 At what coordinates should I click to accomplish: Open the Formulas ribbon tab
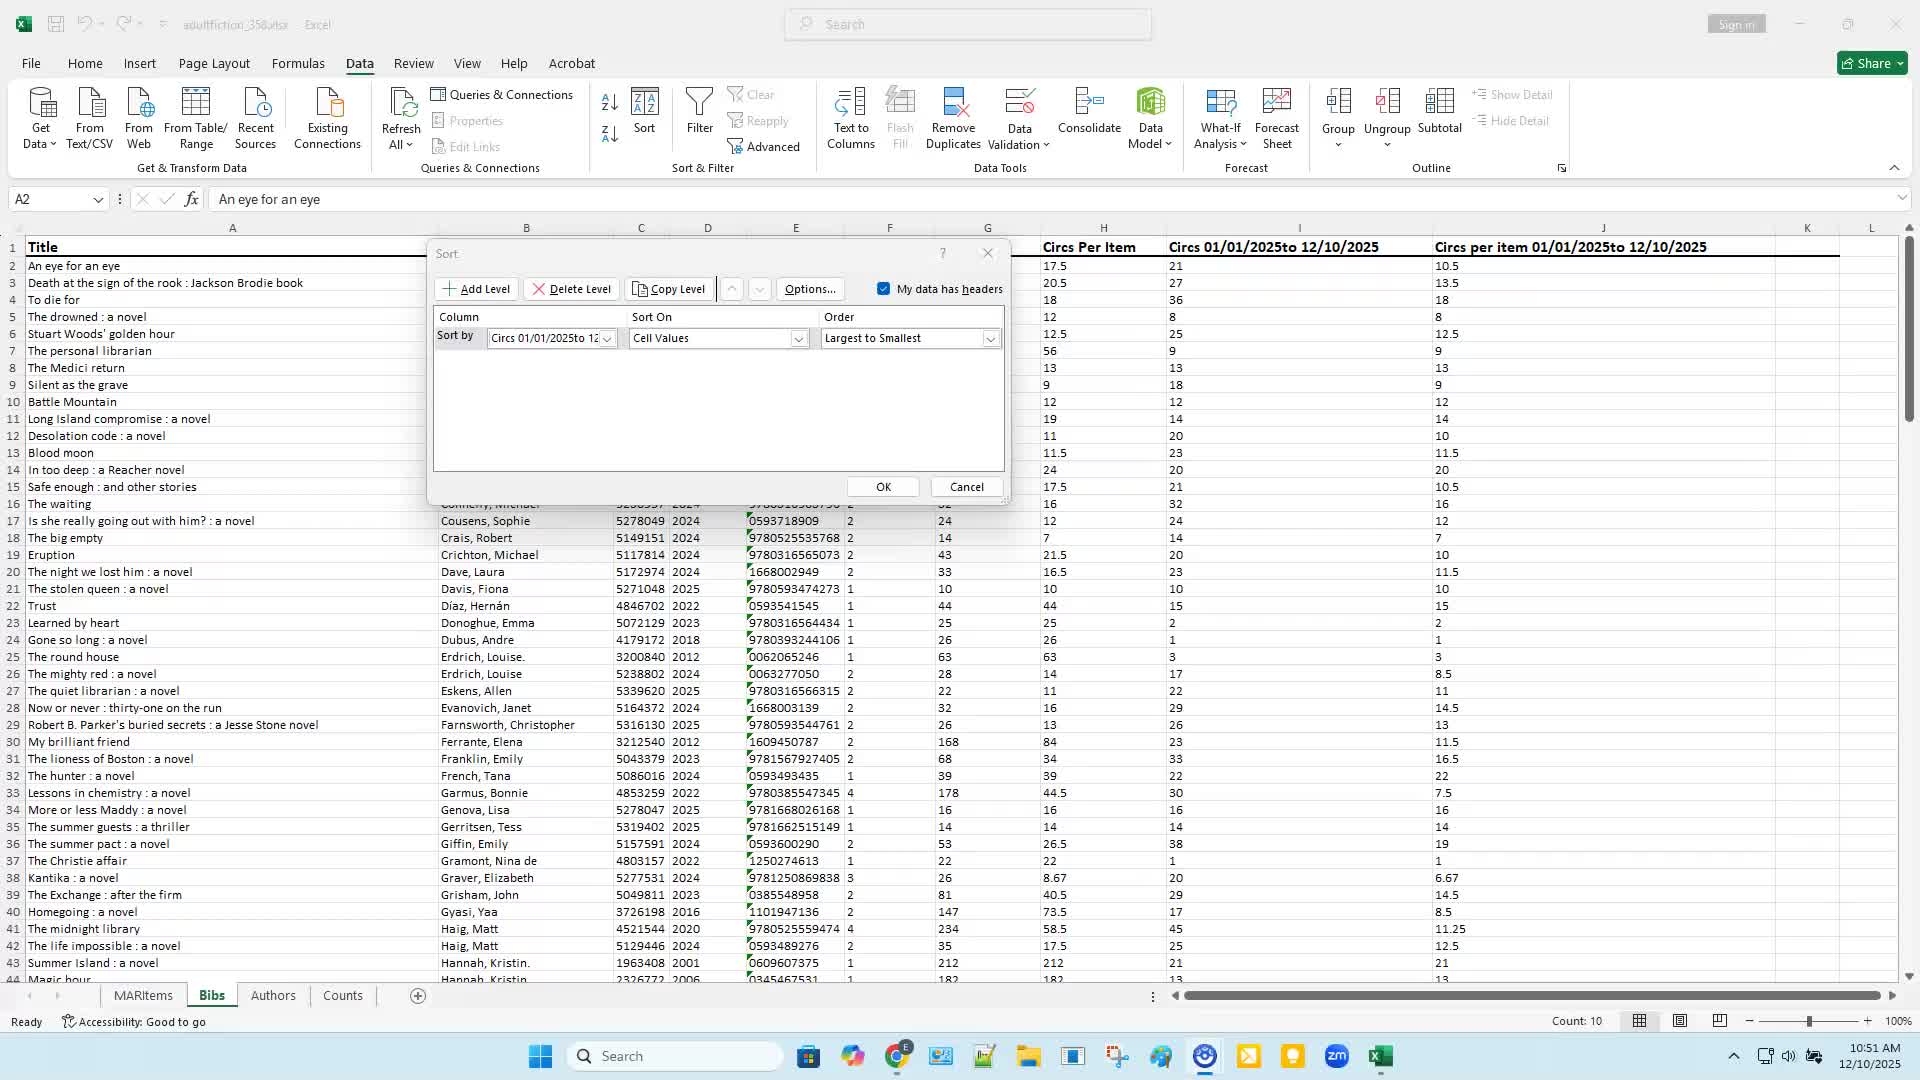[x=298, y=63]
